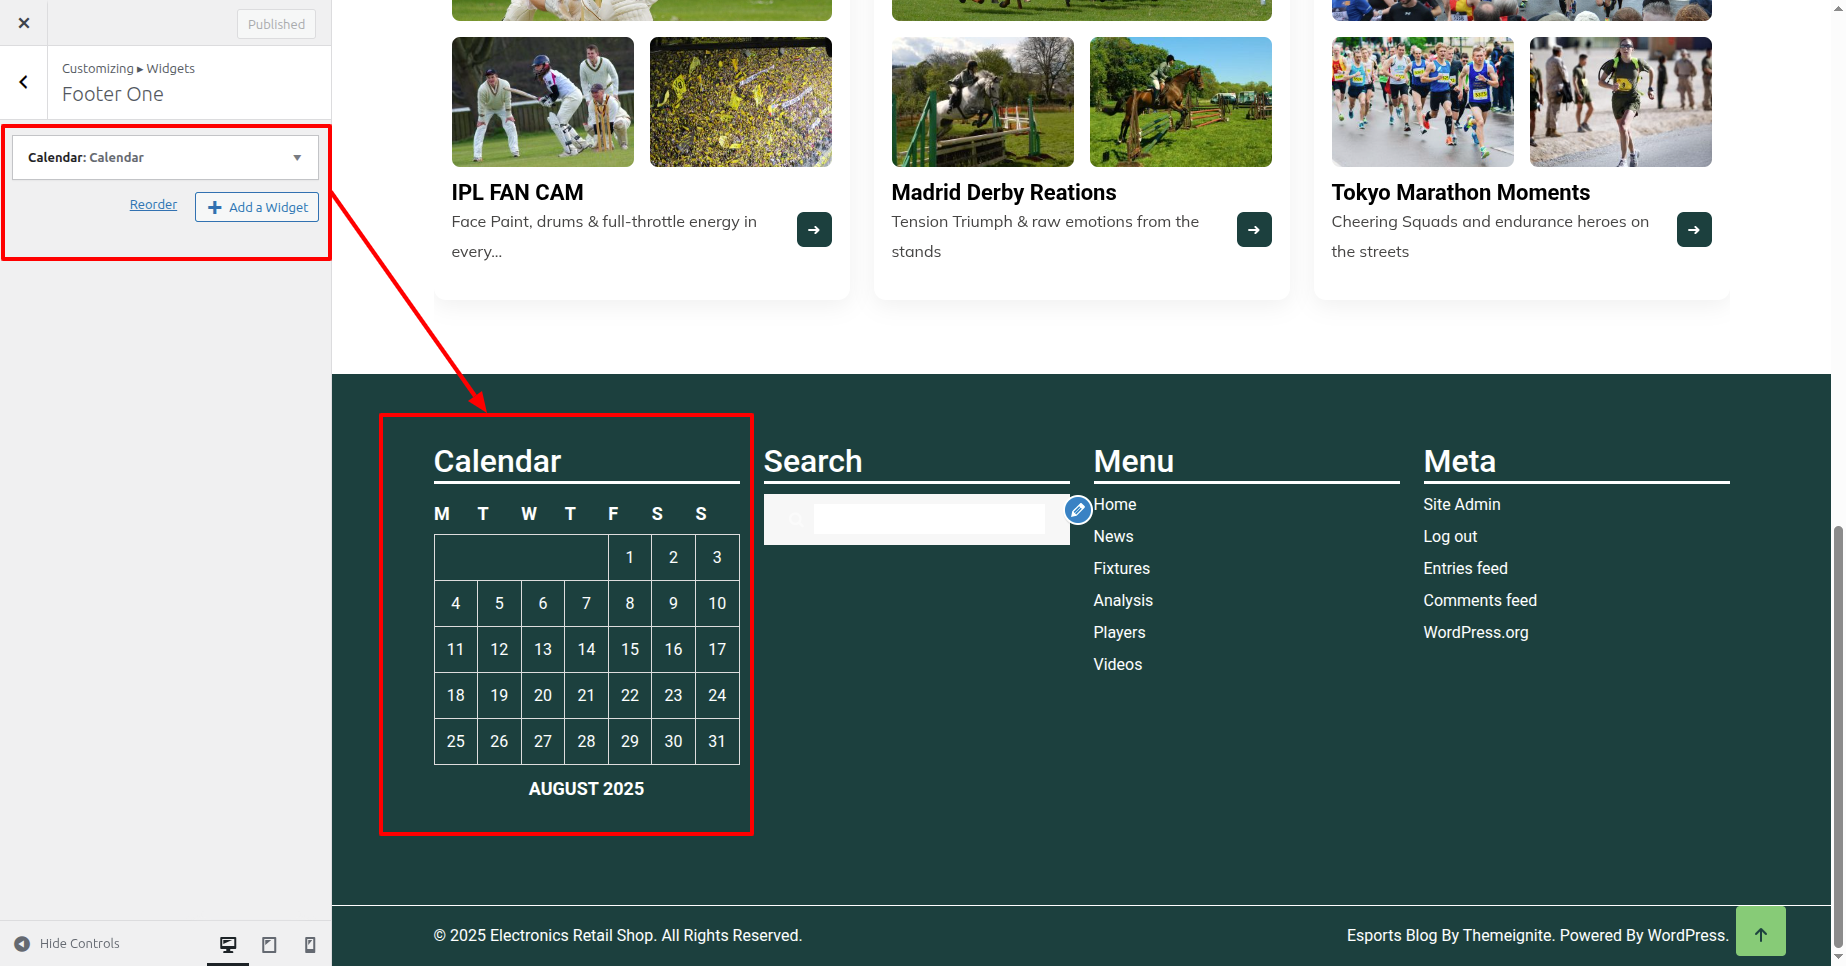
Task: Expand the Calendar widget dropdown arrow
Action: (297, 158)
